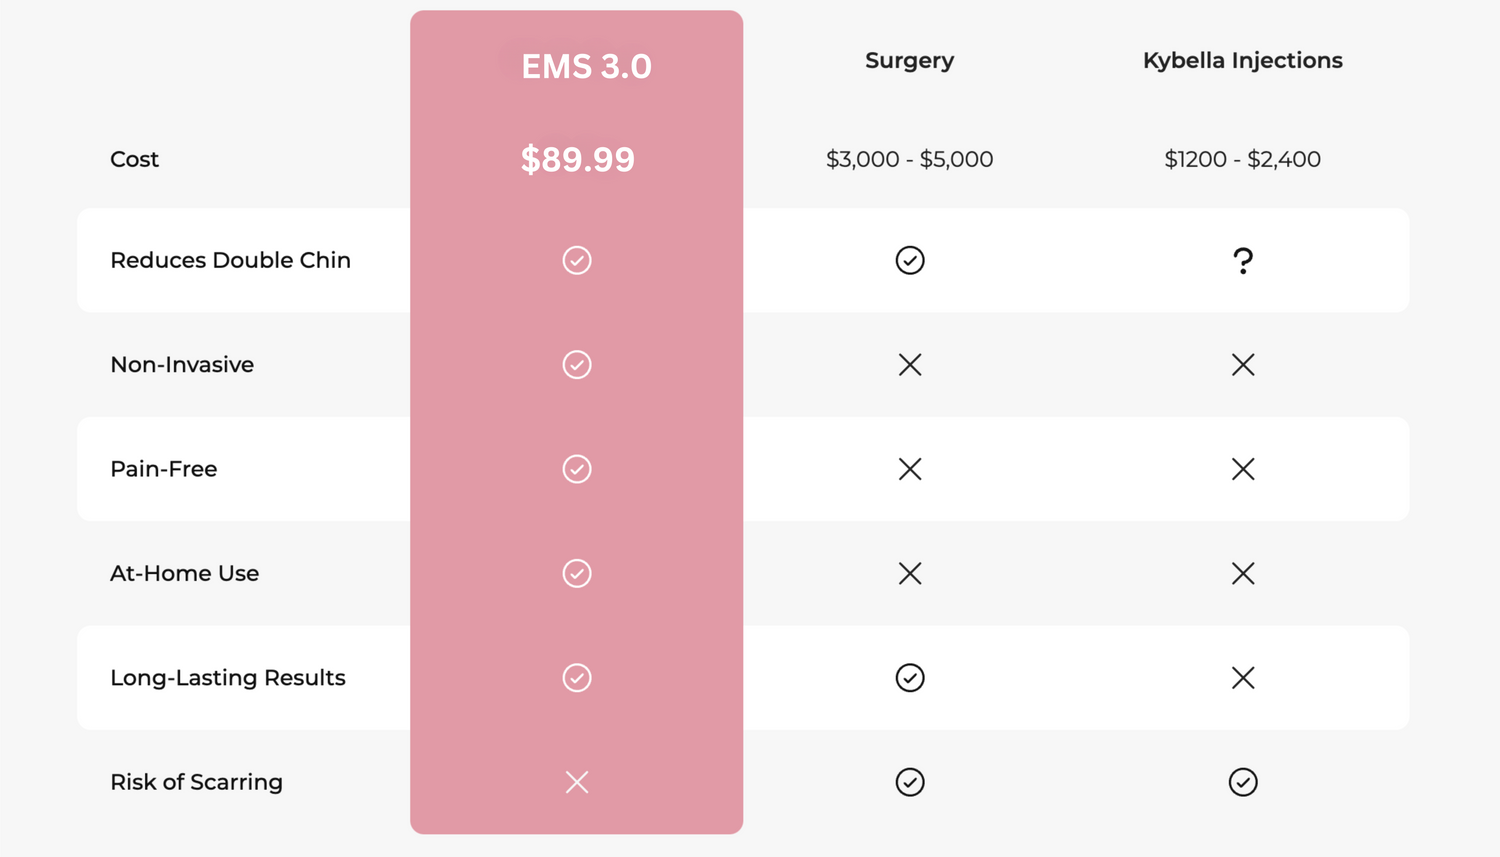Click Surgery checkmark in Reduces Double Chin row

pos(910,260)
